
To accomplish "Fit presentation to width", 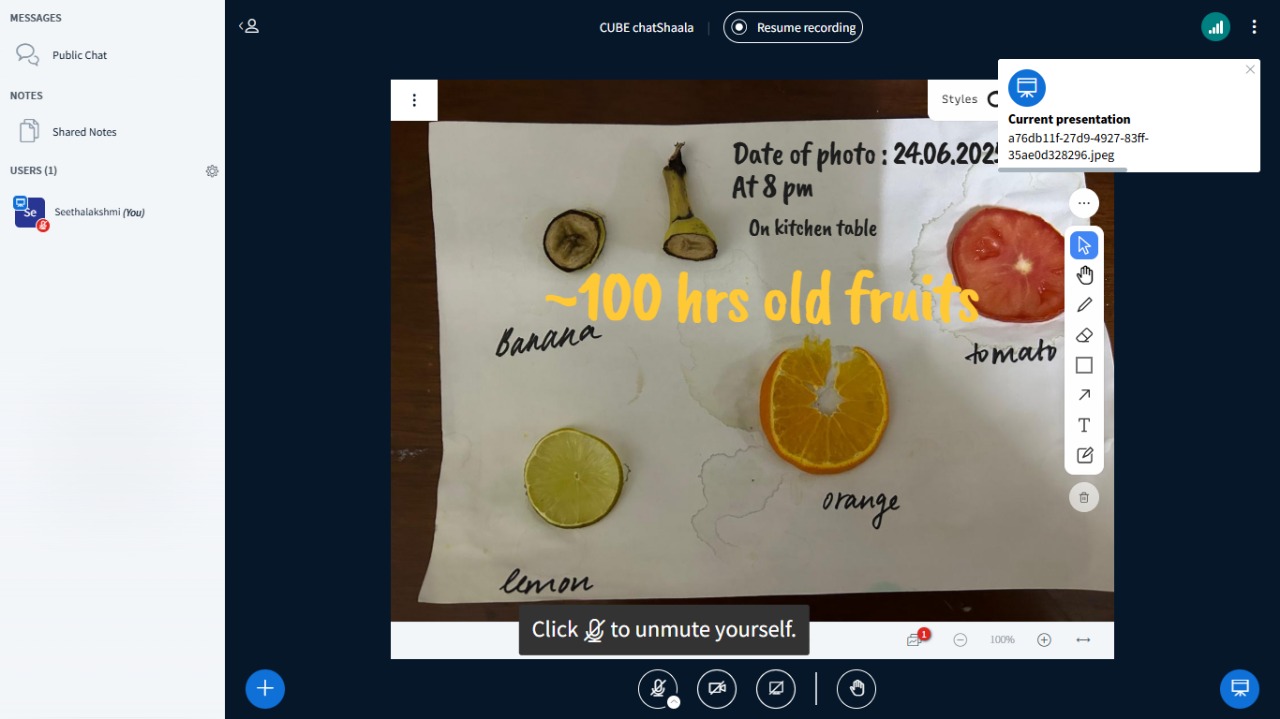I will [x=1083, y=640].
